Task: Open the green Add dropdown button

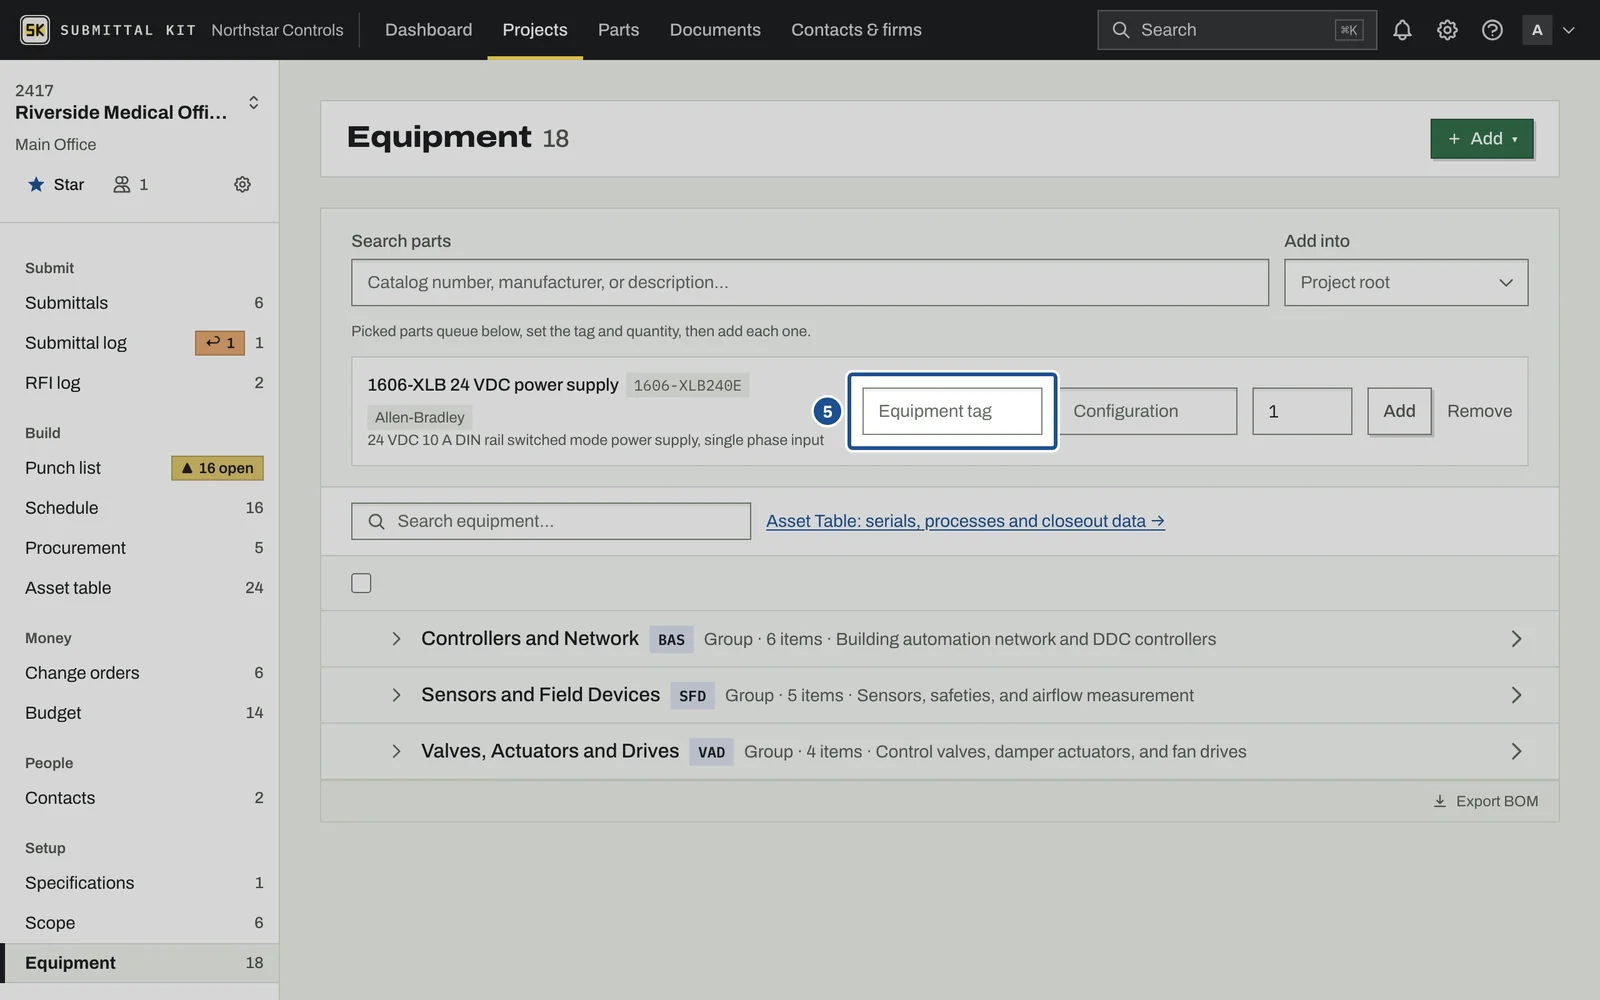Action: pos(1482,139)
